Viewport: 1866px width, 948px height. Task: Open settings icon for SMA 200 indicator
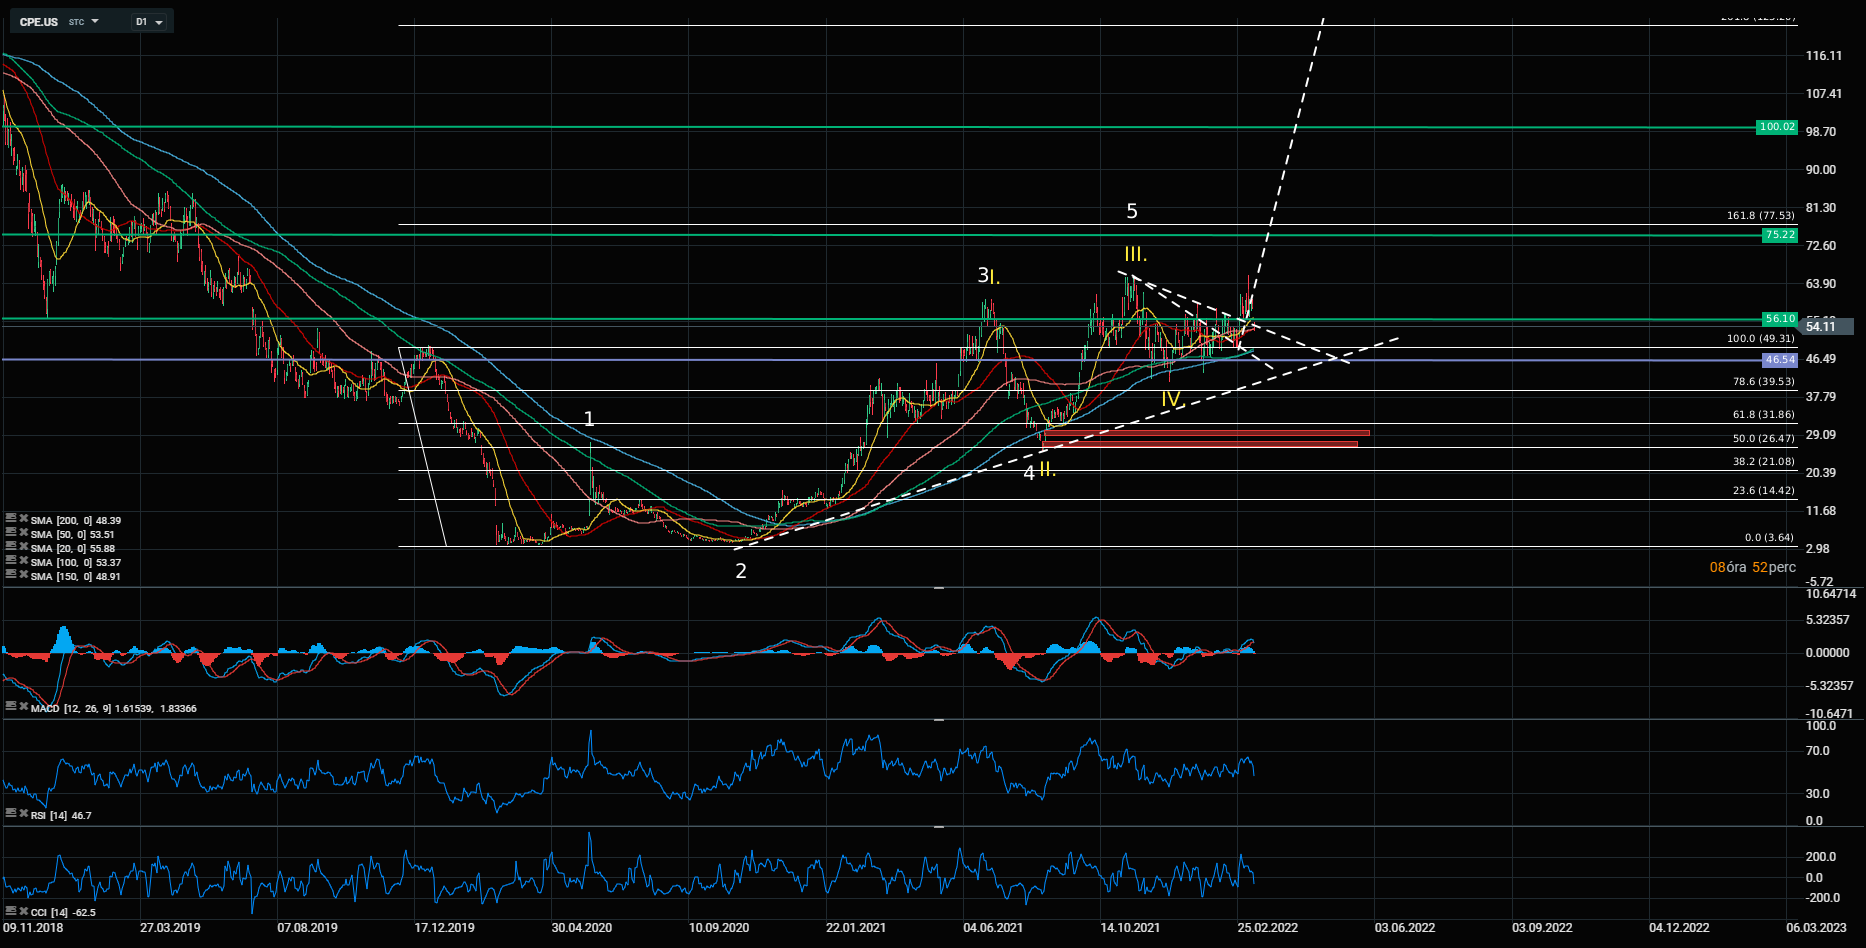(10, 519)
